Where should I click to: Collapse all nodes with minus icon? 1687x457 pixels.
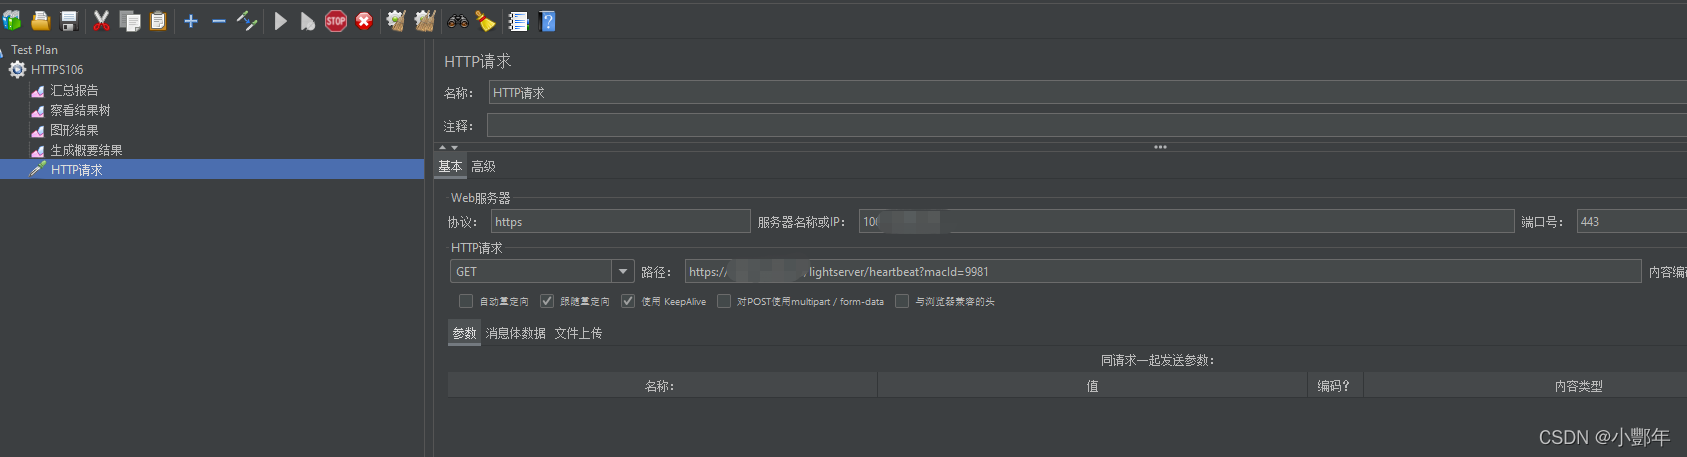218,21
